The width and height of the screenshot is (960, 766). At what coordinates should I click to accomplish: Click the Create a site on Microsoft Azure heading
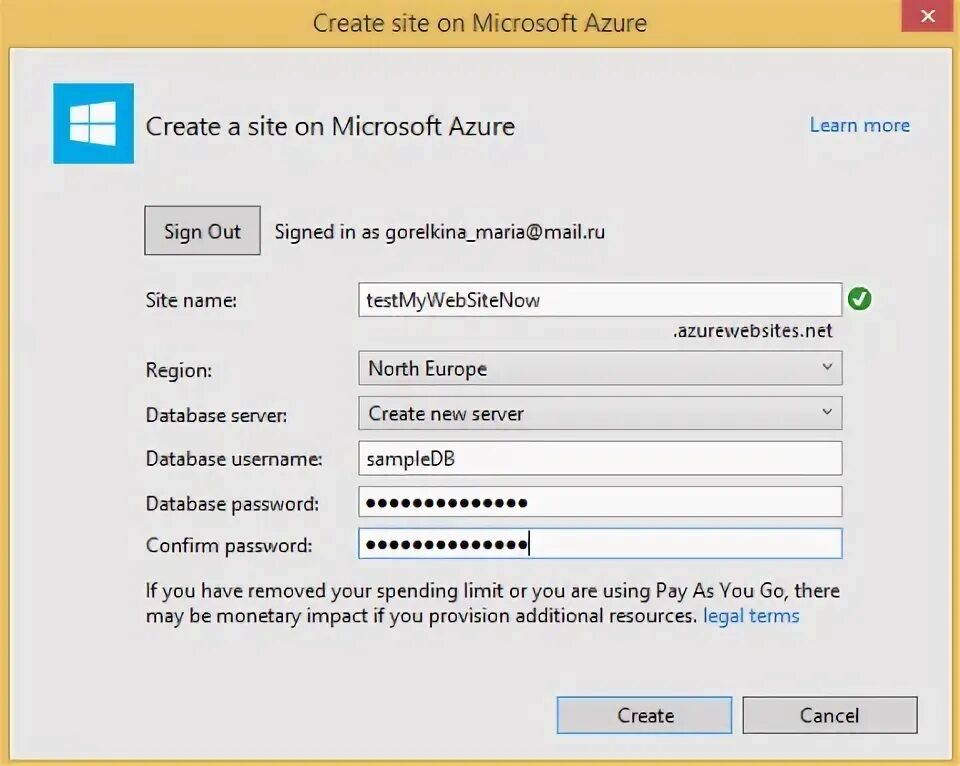tap(330, 126)
